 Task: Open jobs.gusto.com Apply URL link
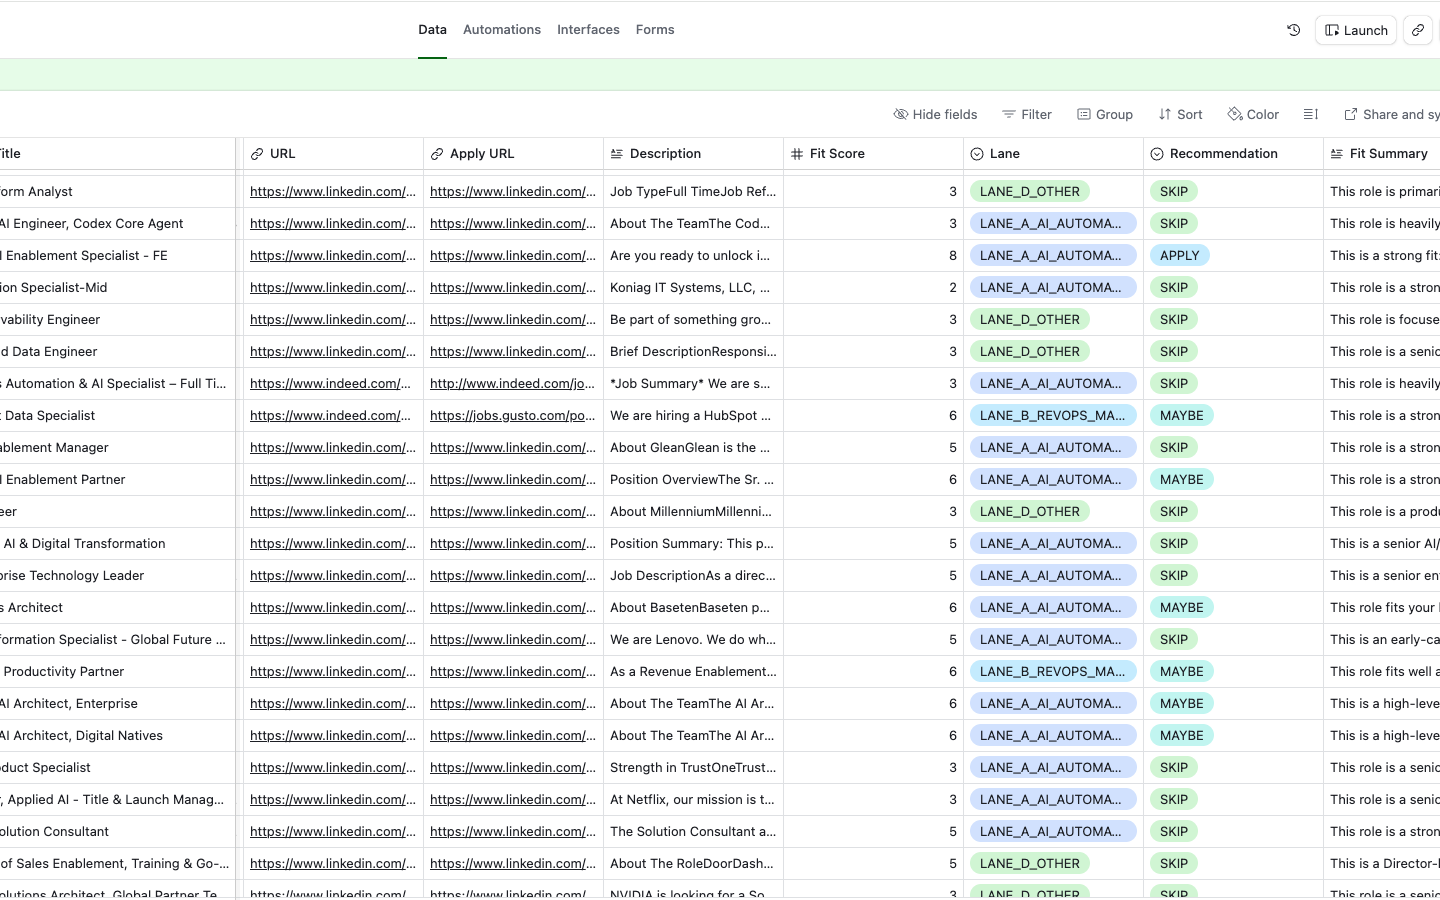pyautogui.click(x=513, y=415)
